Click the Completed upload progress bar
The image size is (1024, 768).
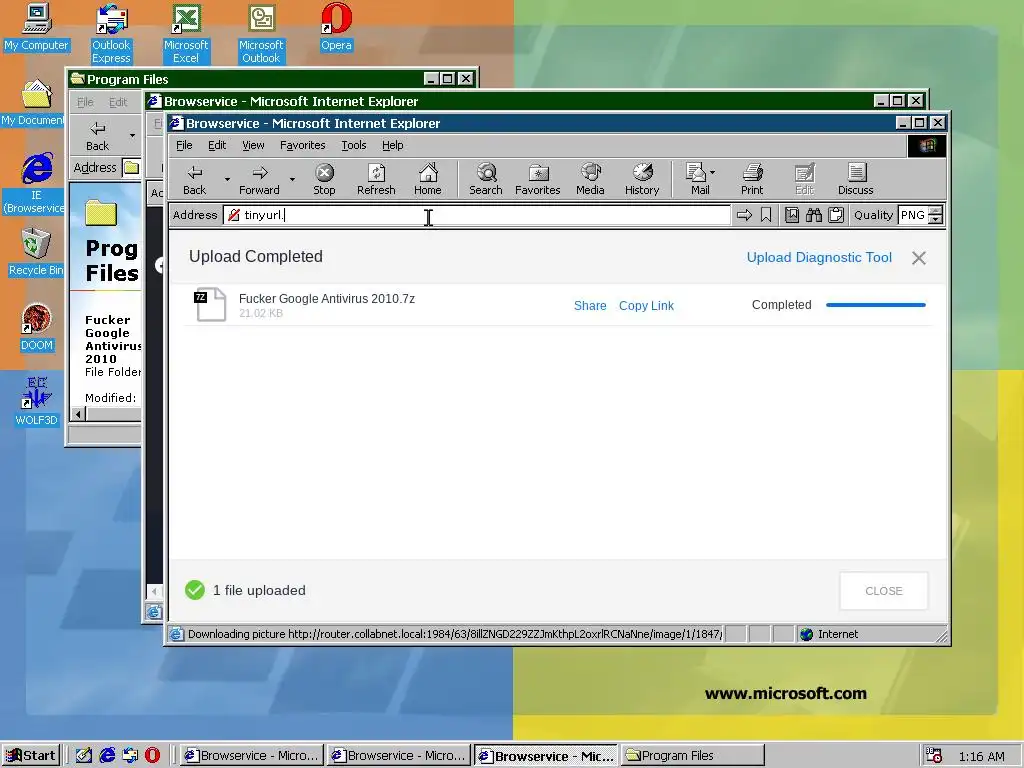click(x=876, y=305)
